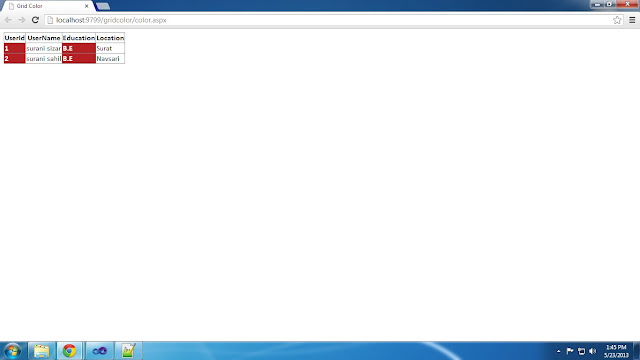Click the UserName column header
This screenshot has height=360, width=640.
pos(44,38)
